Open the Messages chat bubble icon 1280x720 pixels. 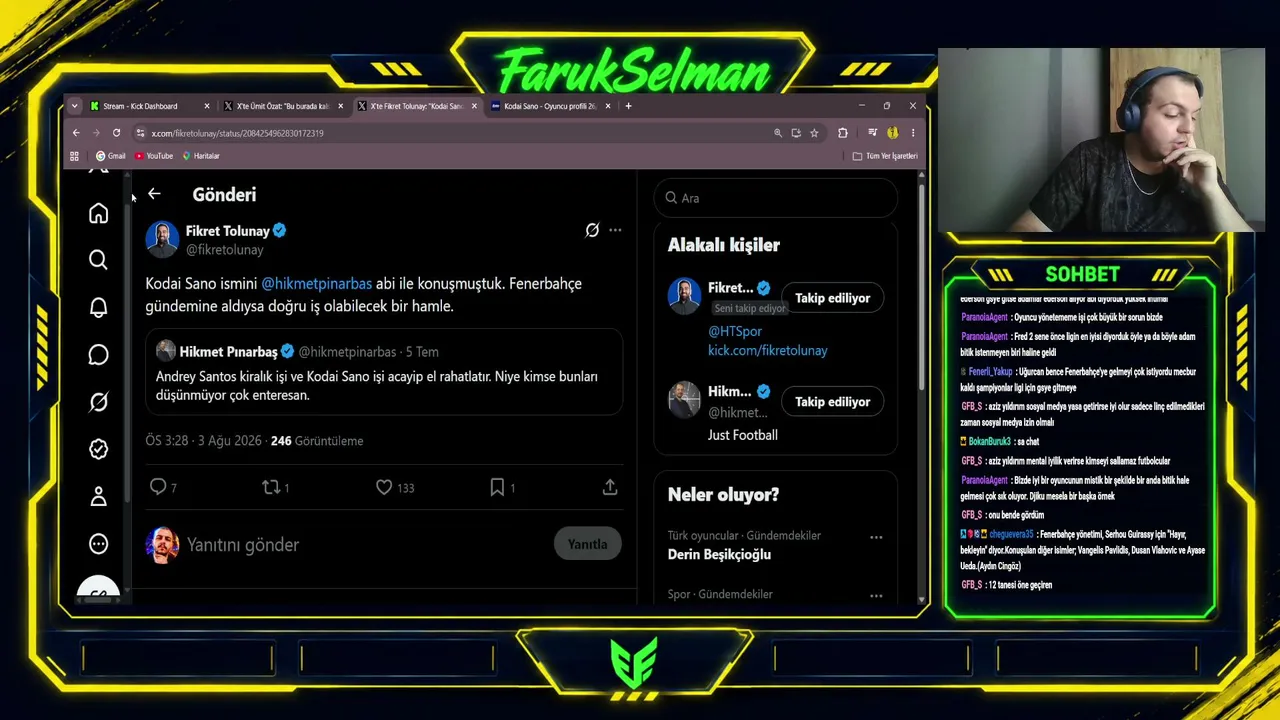(x=98, y=355)
